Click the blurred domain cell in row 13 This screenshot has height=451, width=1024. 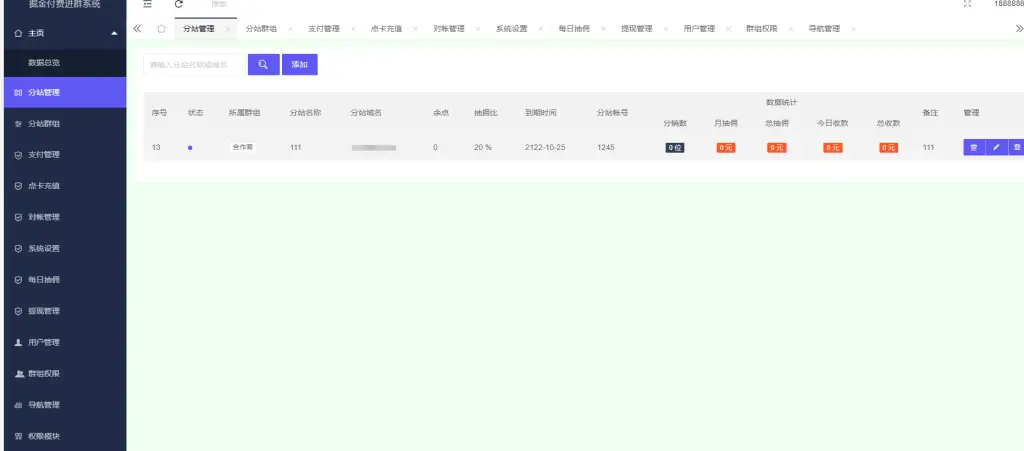tap(374, 148)
